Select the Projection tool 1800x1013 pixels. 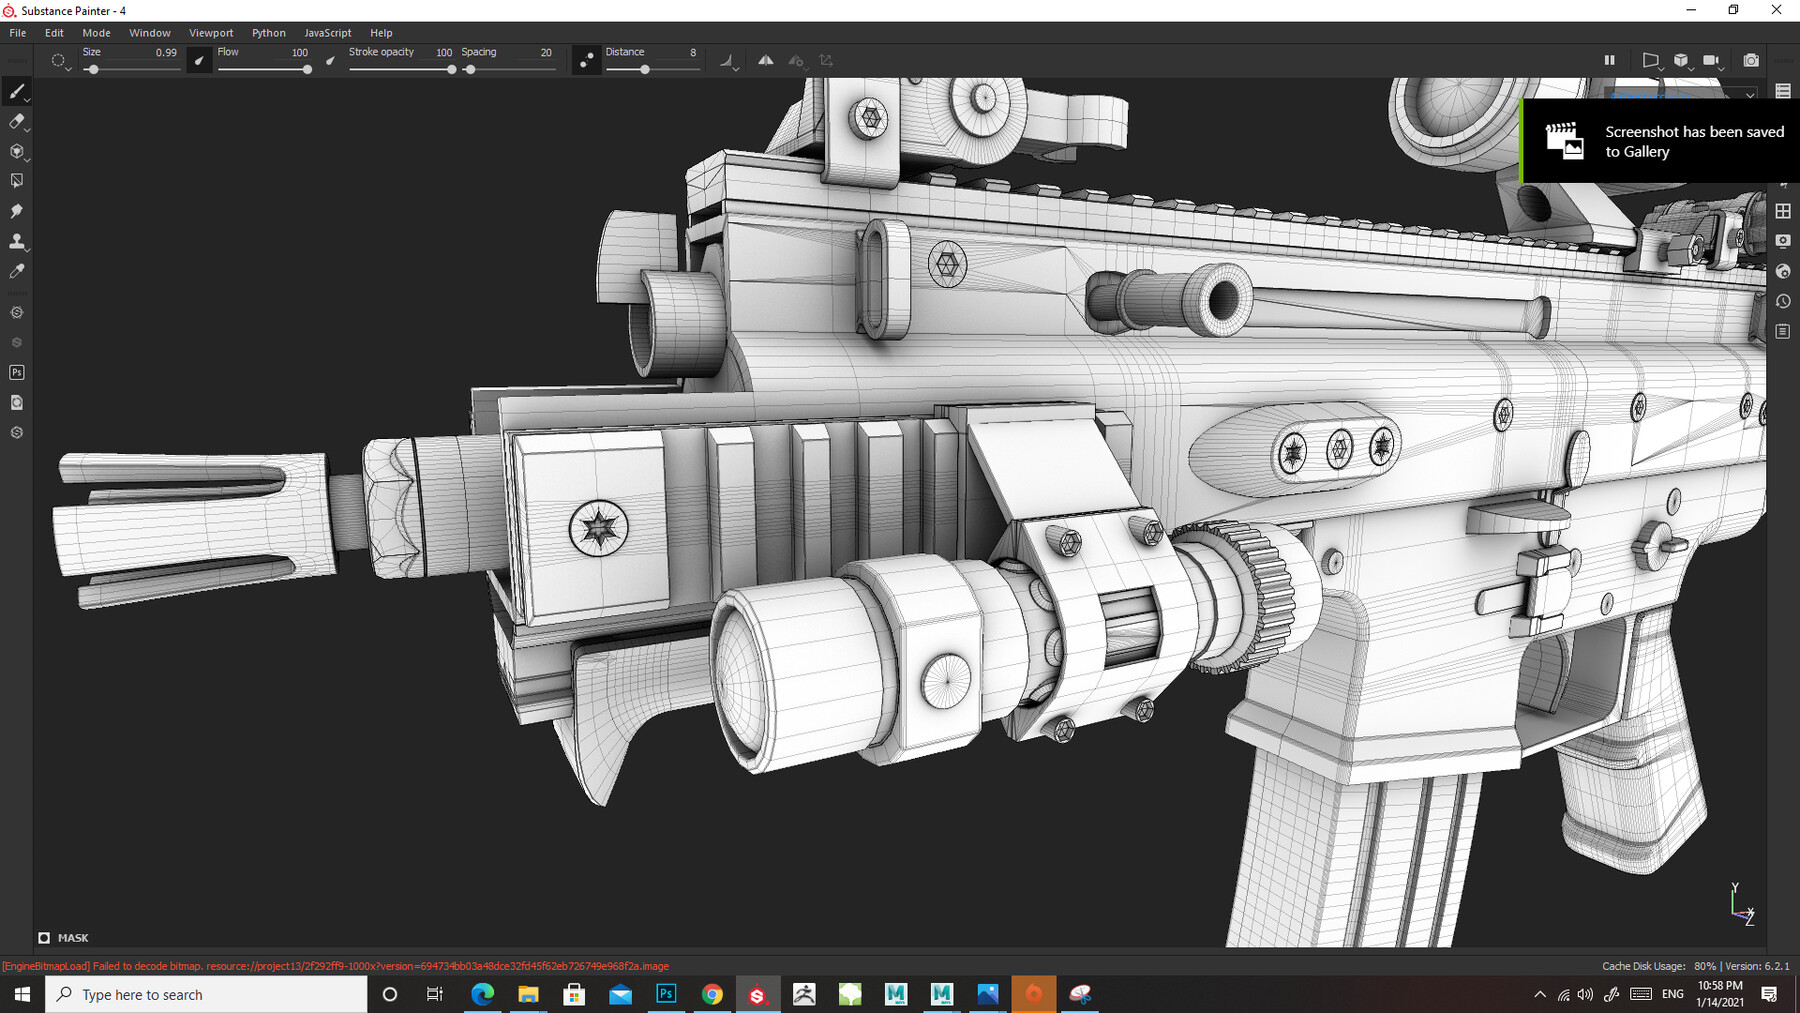click(x=17, y=151)
